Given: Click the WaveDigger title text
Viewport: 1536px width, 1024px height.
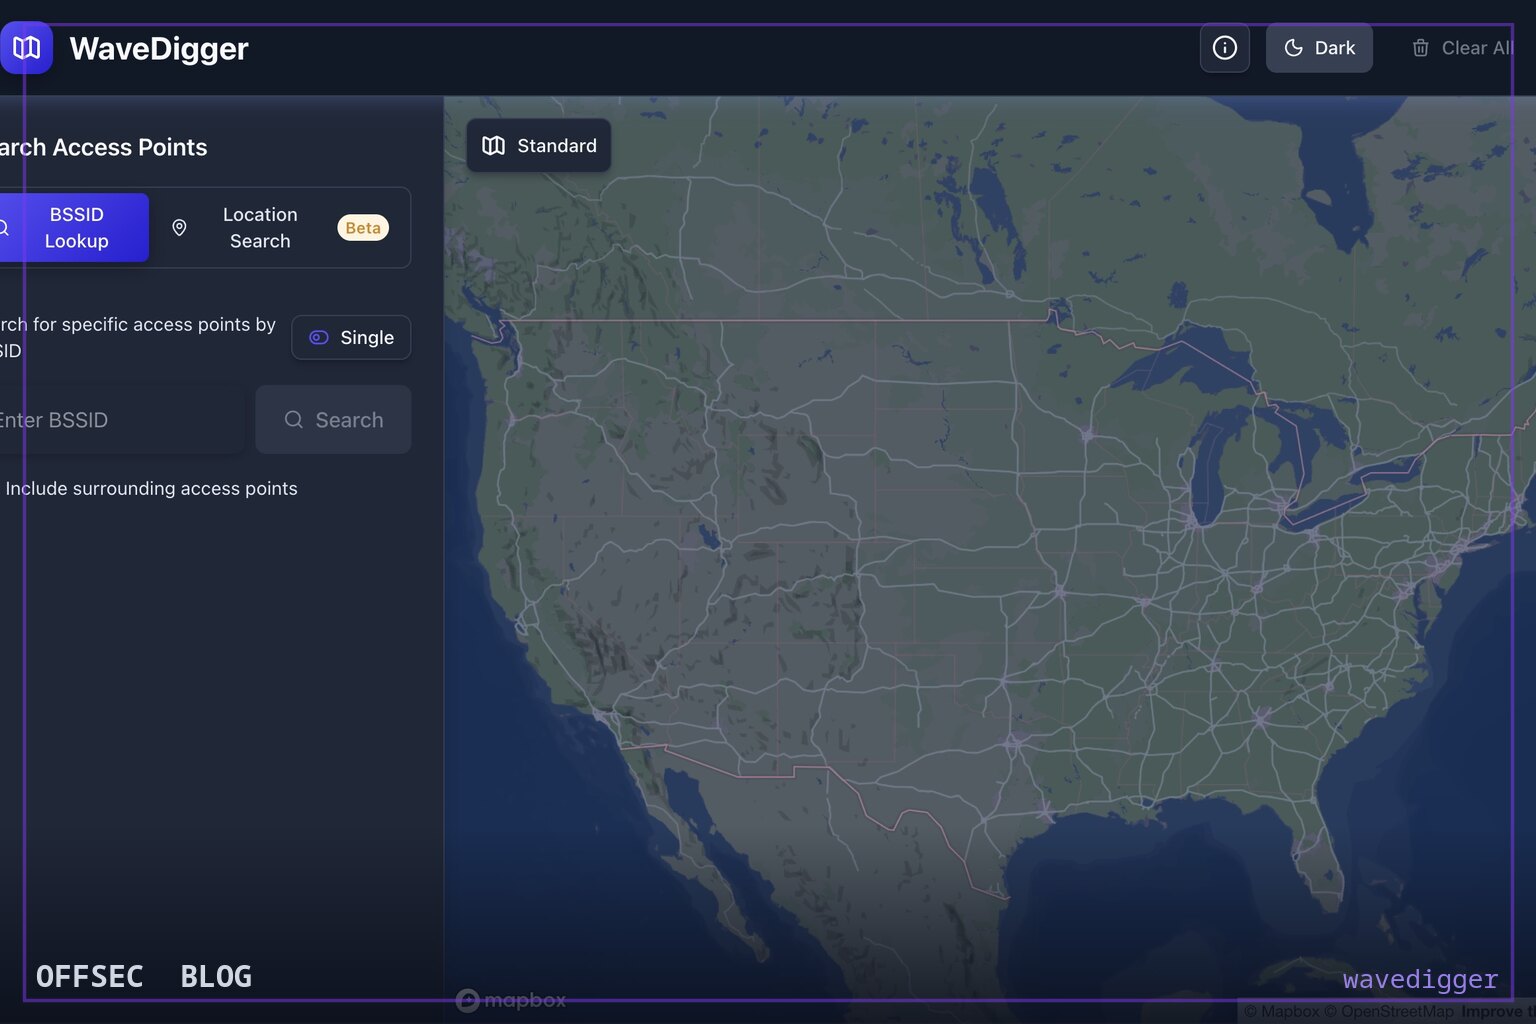Looking at the screenshot, I should point(159,48).
